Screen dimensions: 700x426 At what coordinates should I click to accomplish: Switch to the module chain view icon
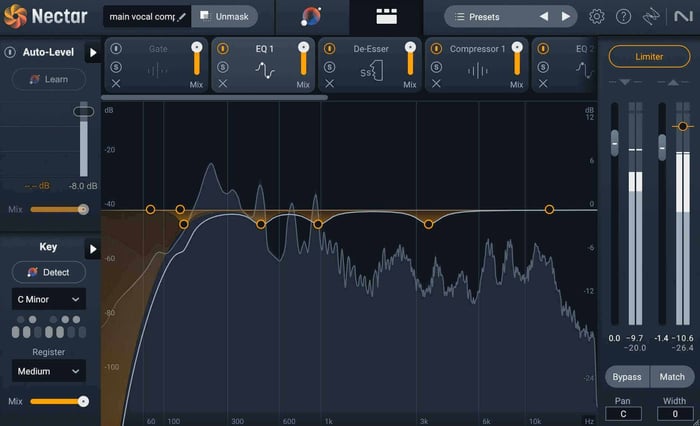pyautogui.click(x=386, y=17)
